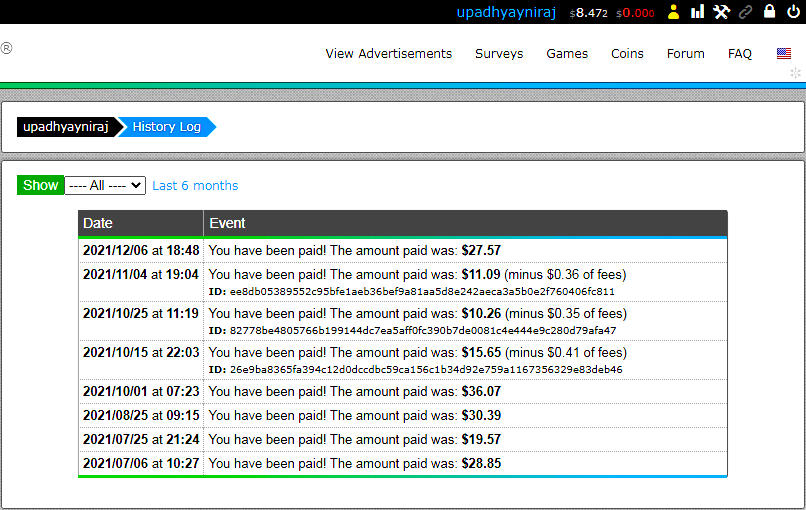
Task: Open the Forum menu item
Action: (685, 54)
